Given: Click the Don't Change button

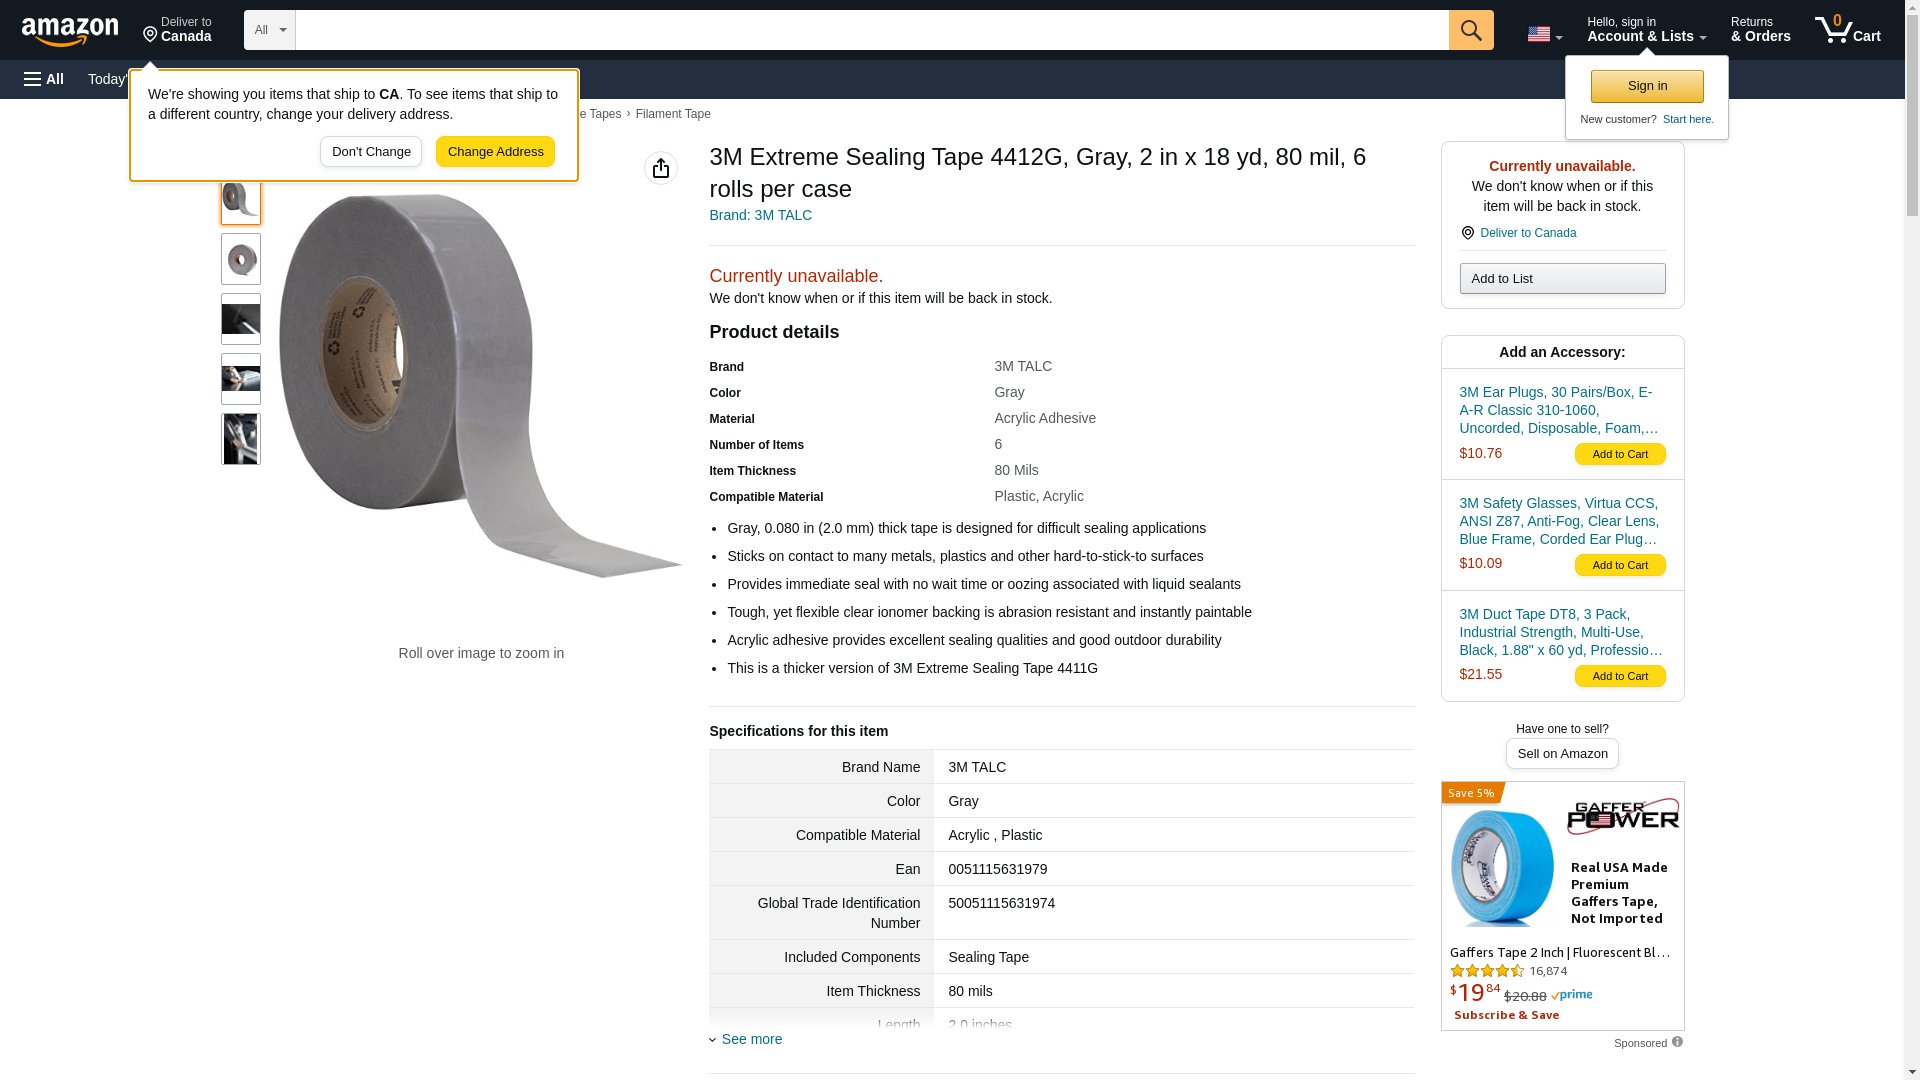Looking at the screenshot, I should pos(371,152).
